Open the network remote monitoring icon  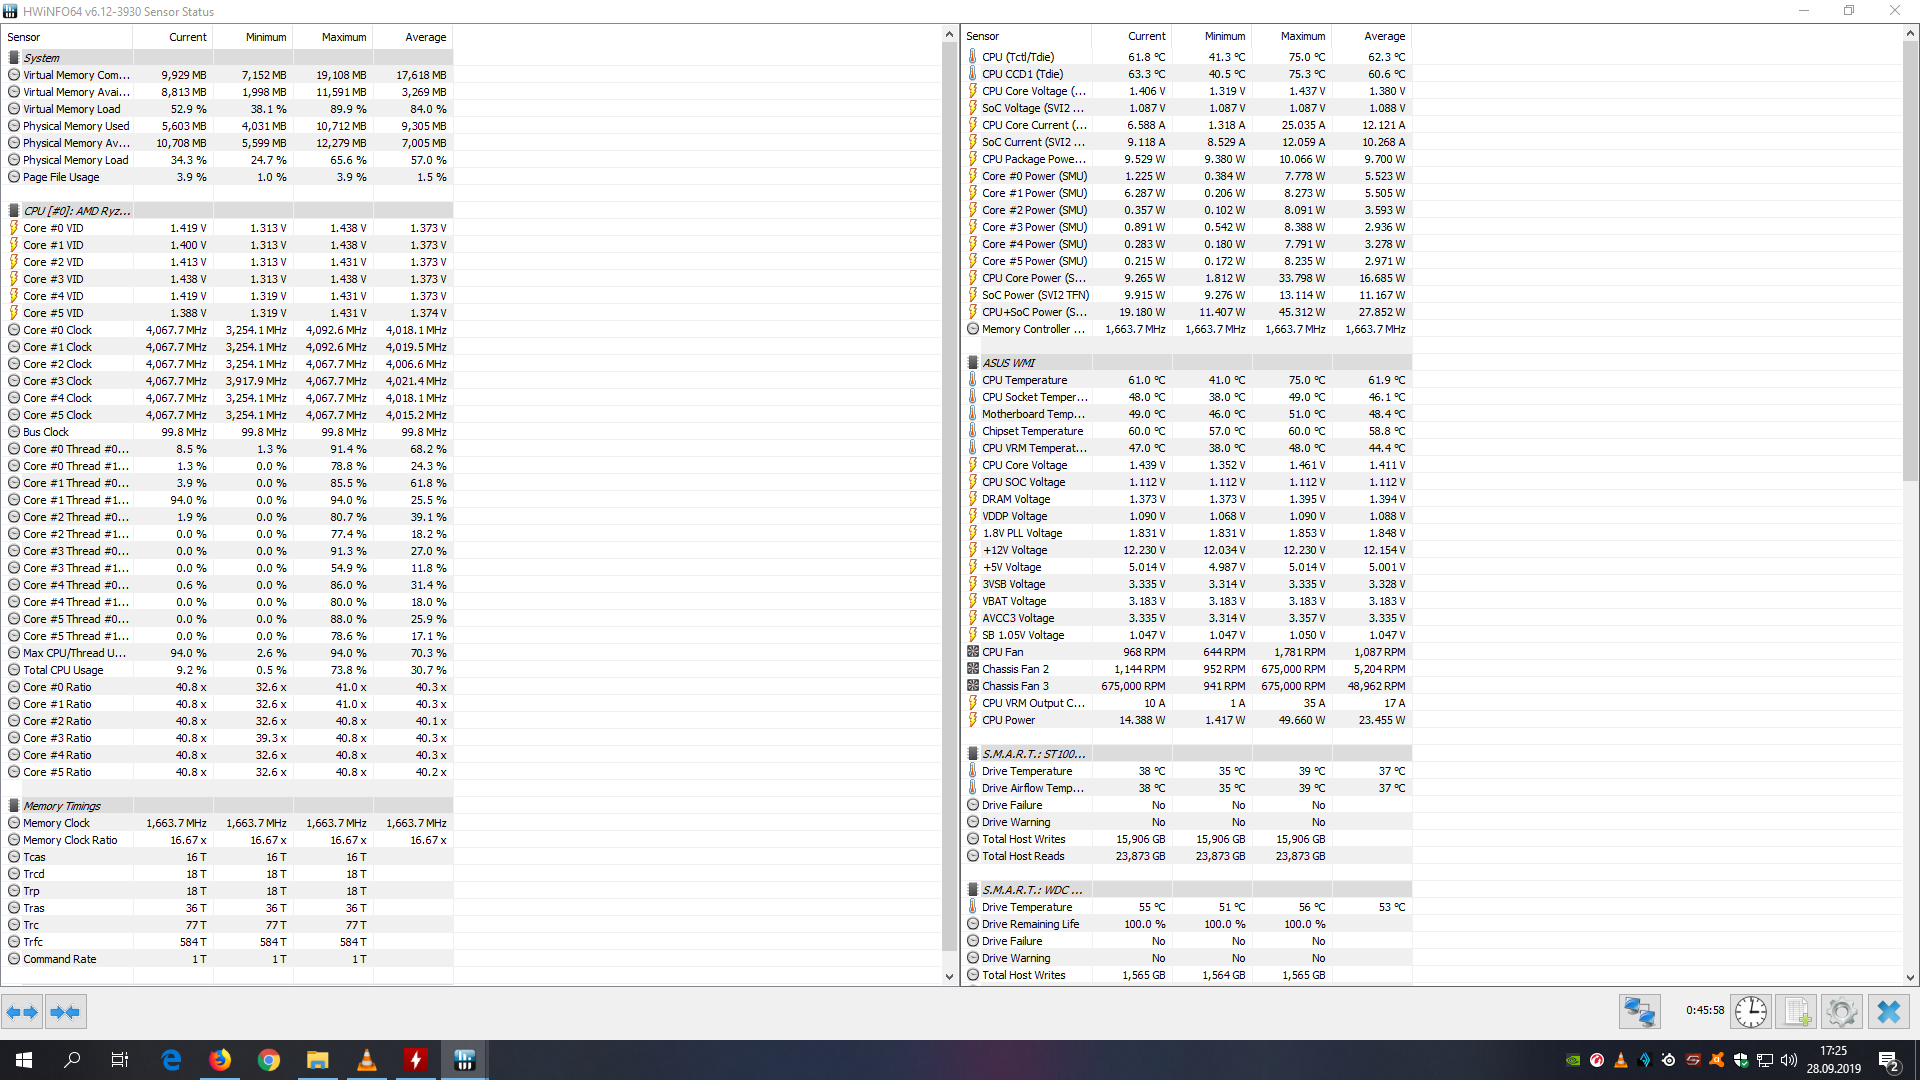(1639, 1012)
